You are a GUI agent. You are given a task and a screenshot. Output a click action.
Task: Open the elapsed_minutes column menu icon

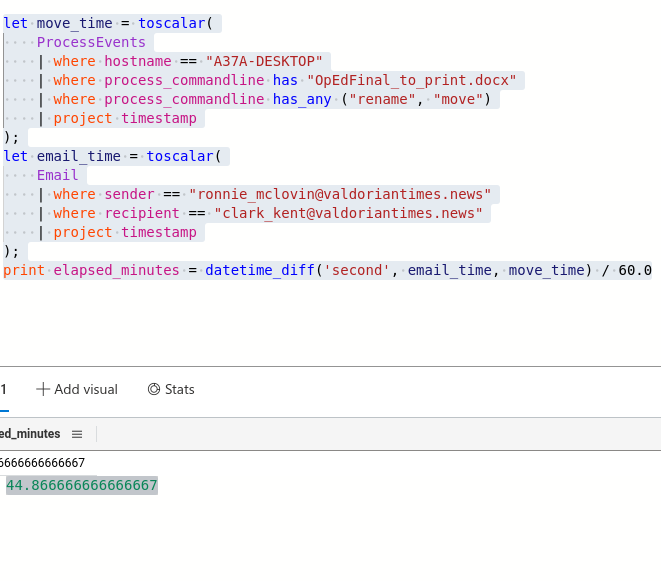[77, 434]
